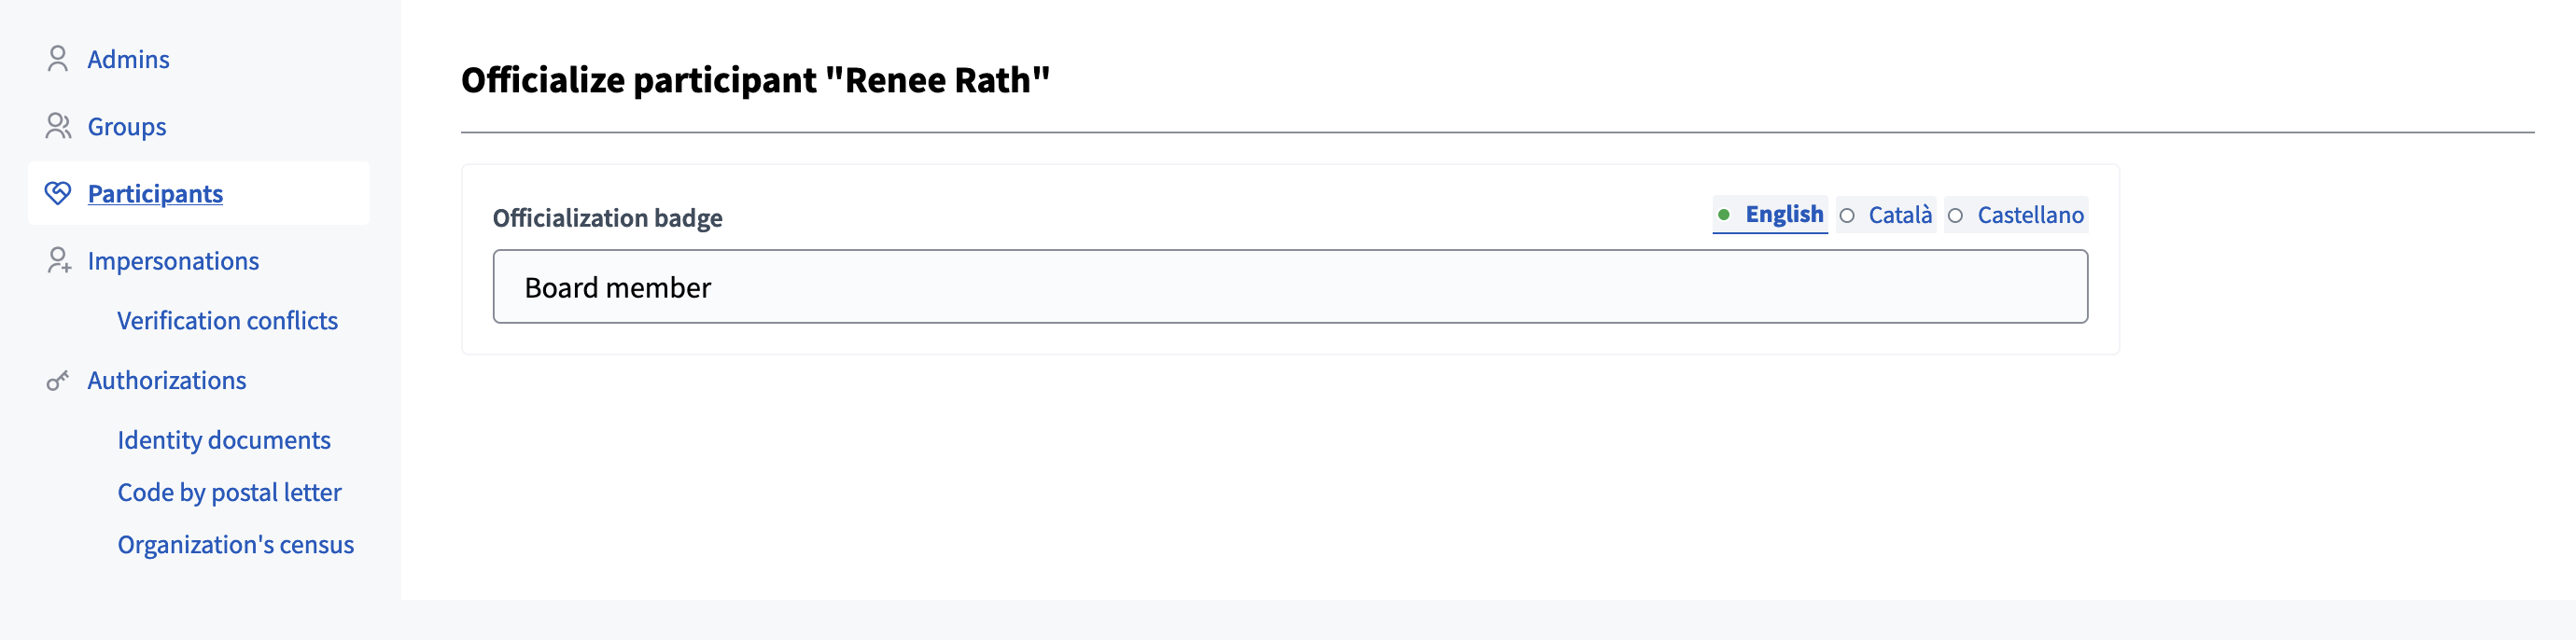Select the Castellano language tab

[2030, 216]
